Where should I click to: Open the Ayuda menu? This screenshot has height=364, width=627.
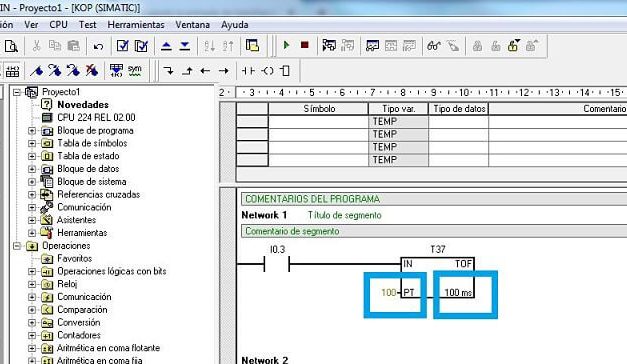235,25
